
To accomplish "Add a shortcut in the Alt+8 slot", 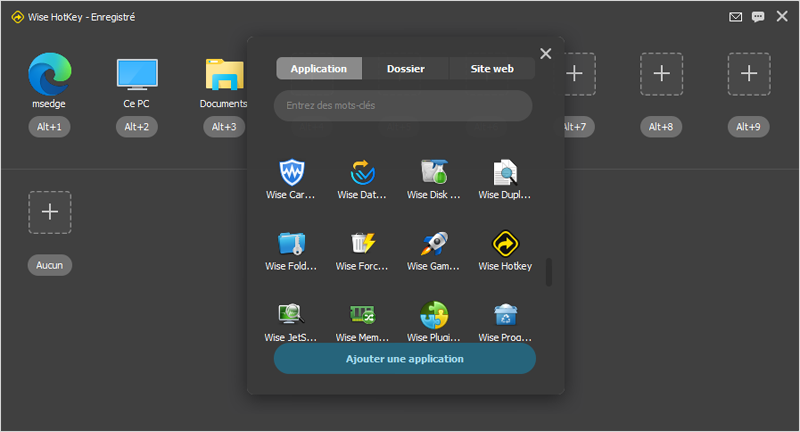I will (662, 73).
